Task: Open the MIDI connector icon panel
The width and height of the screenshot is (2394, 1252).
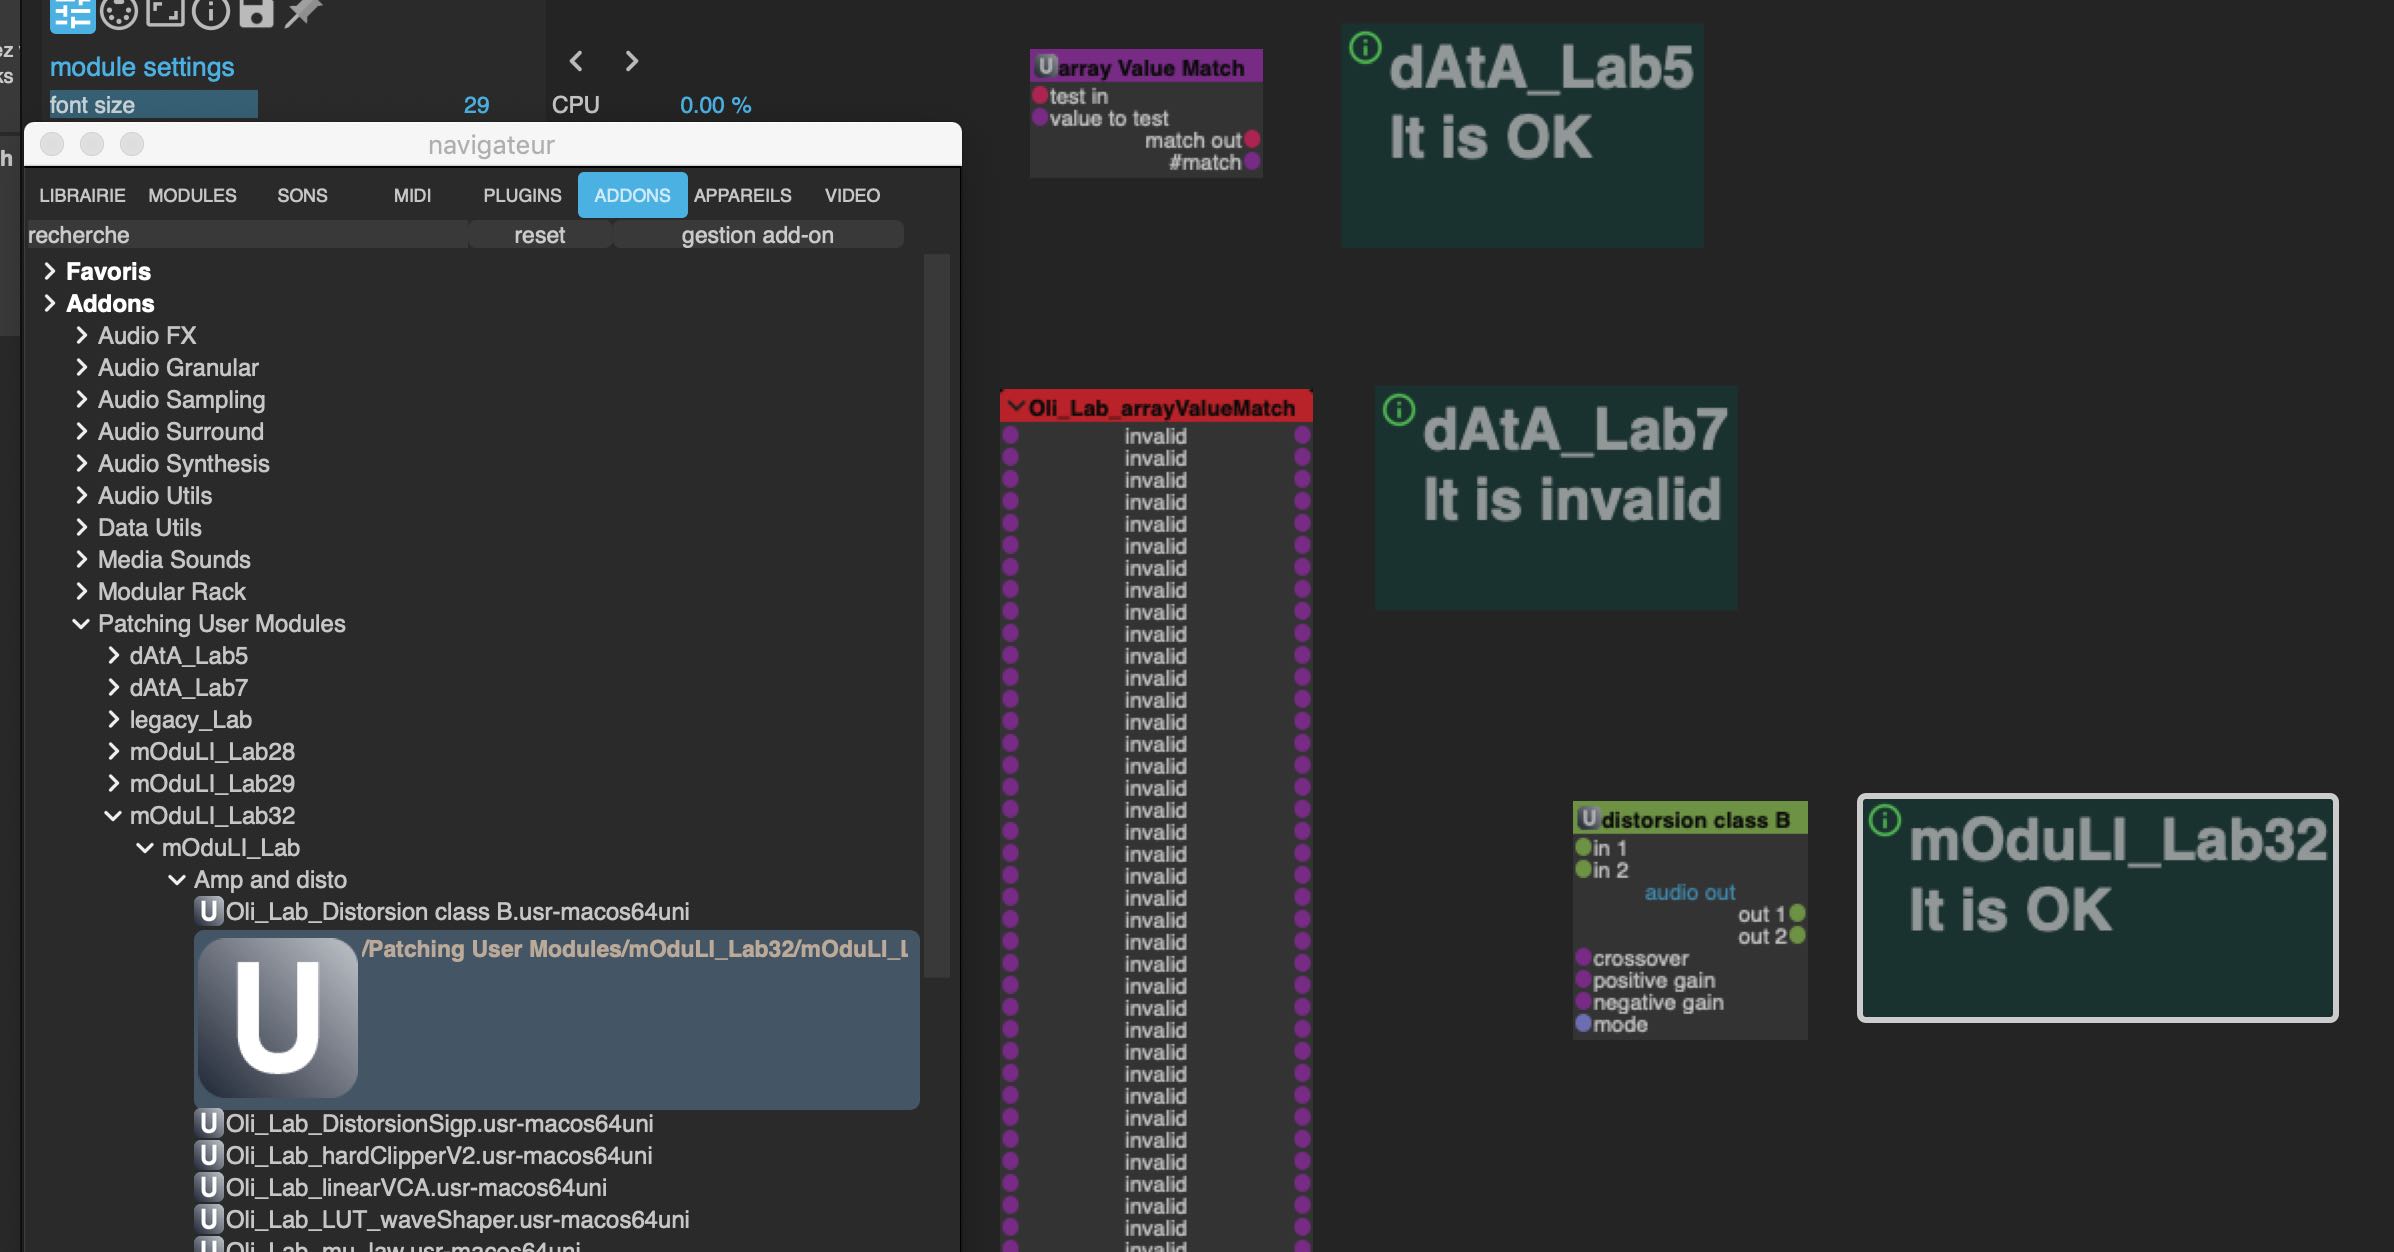Action: [118, 13]
